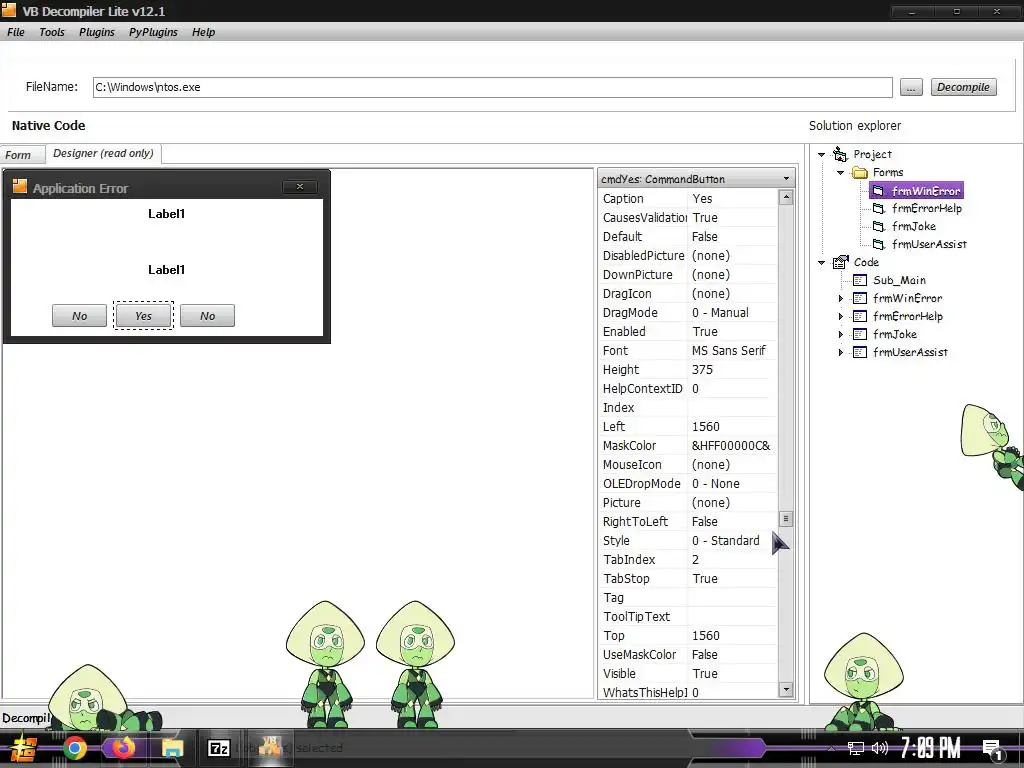Close the Application Error form preview
This screenshot has width=1024, height=768.
click(x=300, y=187)
